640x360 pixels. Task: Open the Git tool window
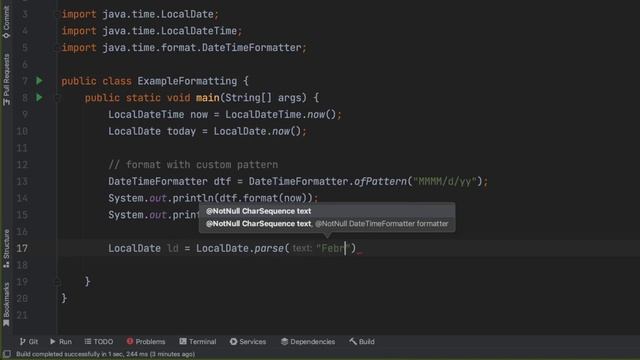coord(29,342)
